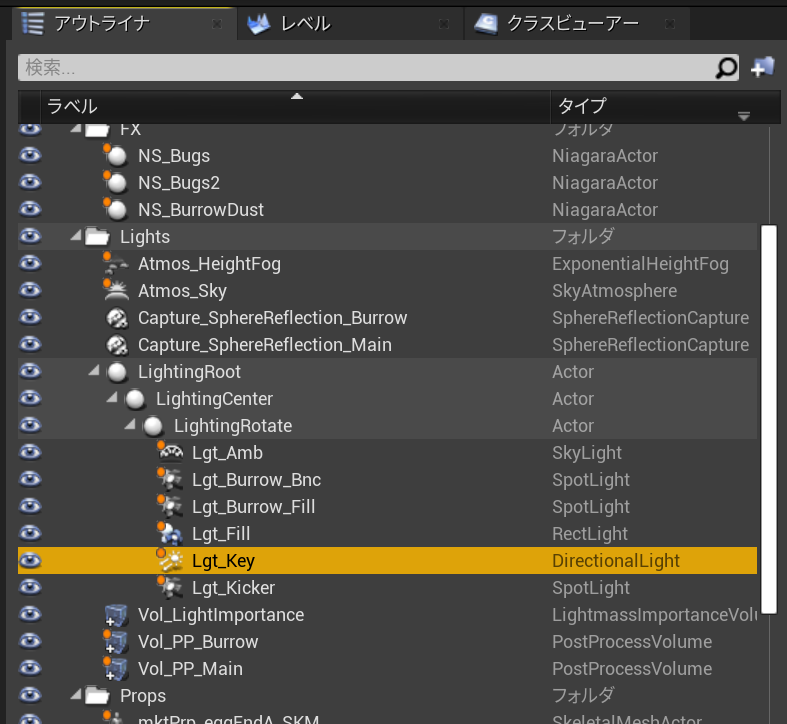Click the NS_Bugs Niagara actor icon

tap(116, 156)
